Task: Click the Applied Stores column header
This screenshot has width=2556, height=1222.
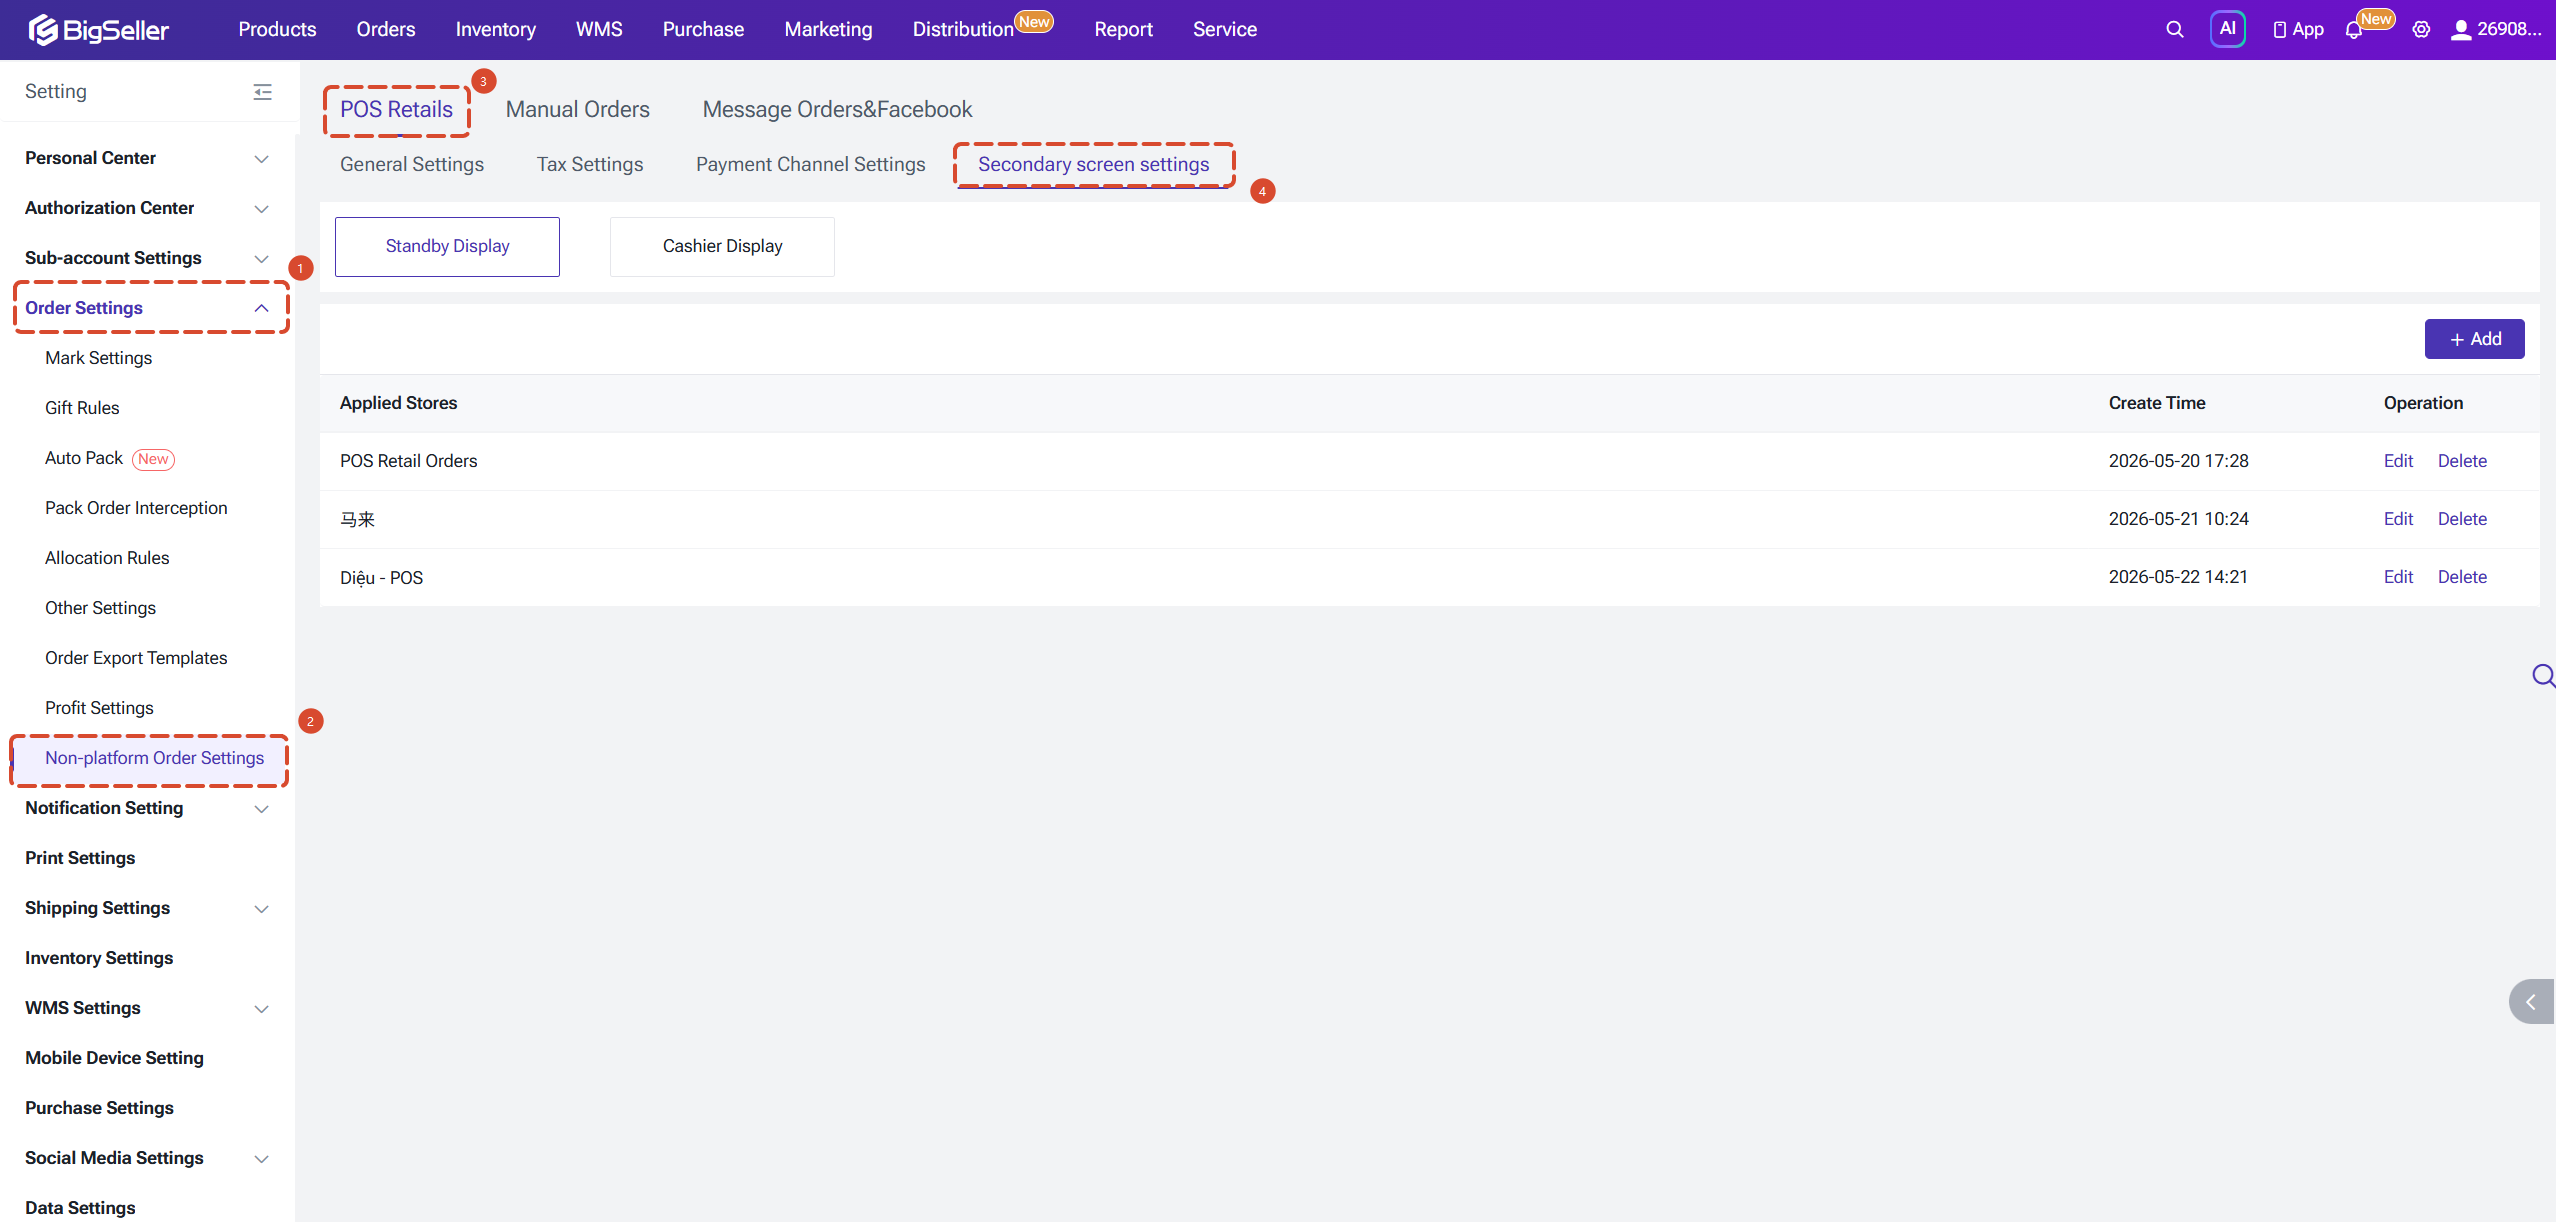Action: 398,403
